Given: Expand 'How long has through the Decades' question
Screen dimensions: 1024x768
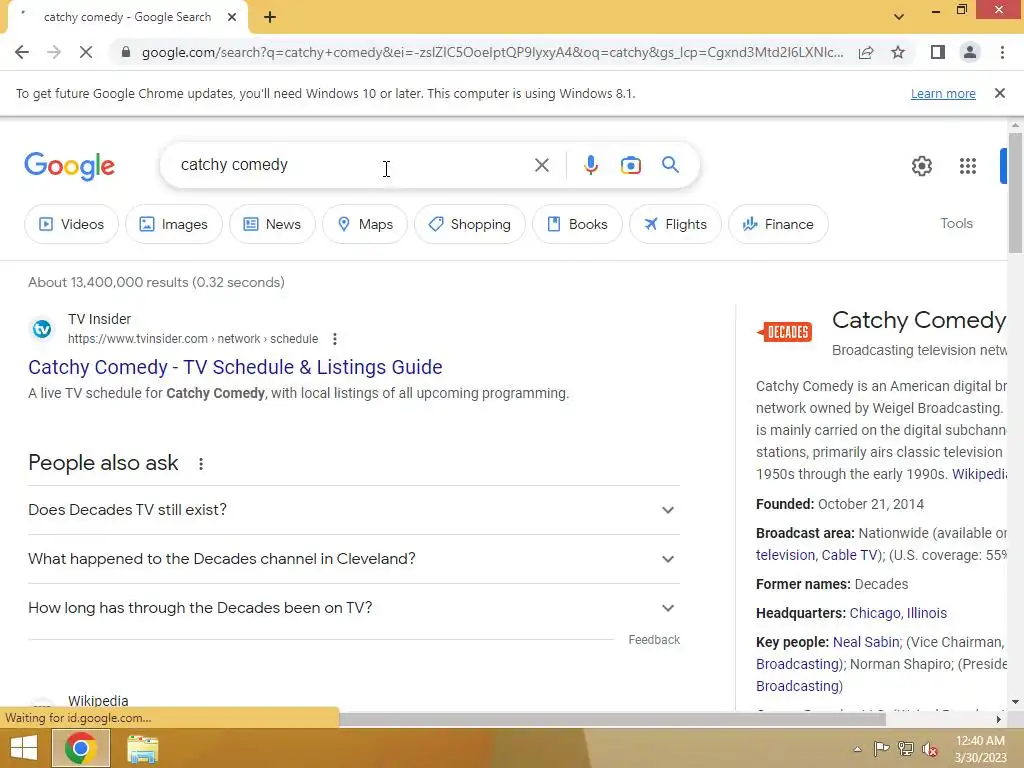Looking at the screenshot, I should click(x=354, y=608).
